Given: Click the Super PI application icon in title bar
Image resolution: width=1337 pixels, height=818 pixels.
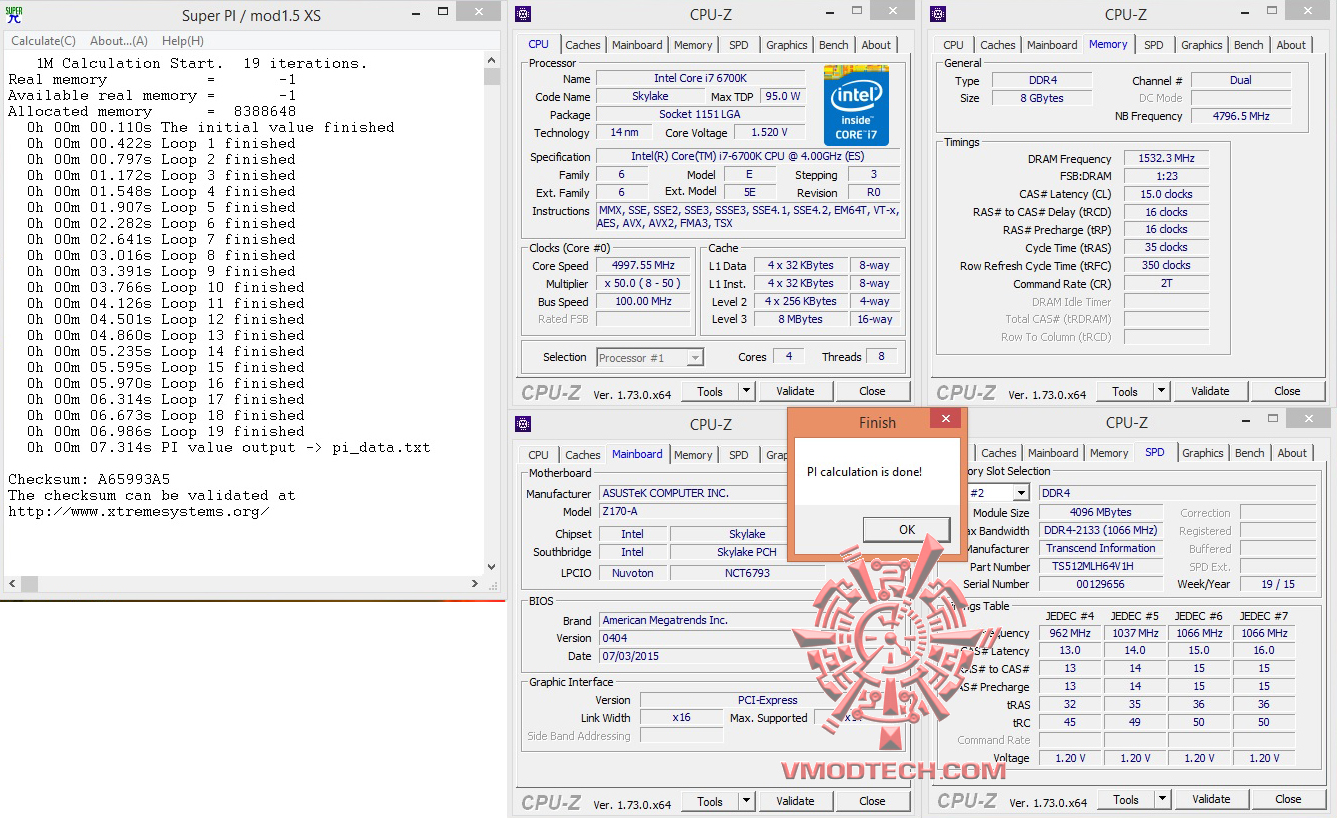Looking at the screenshot, I should coord(15,15).
